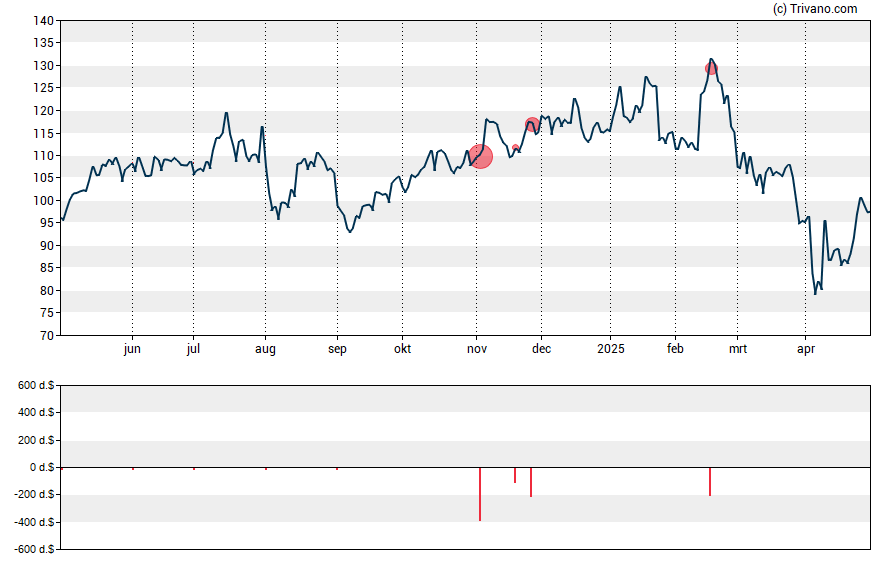The image size is (888, 565).
Task: Click the 'nov' month label
Action: (477, 349)
